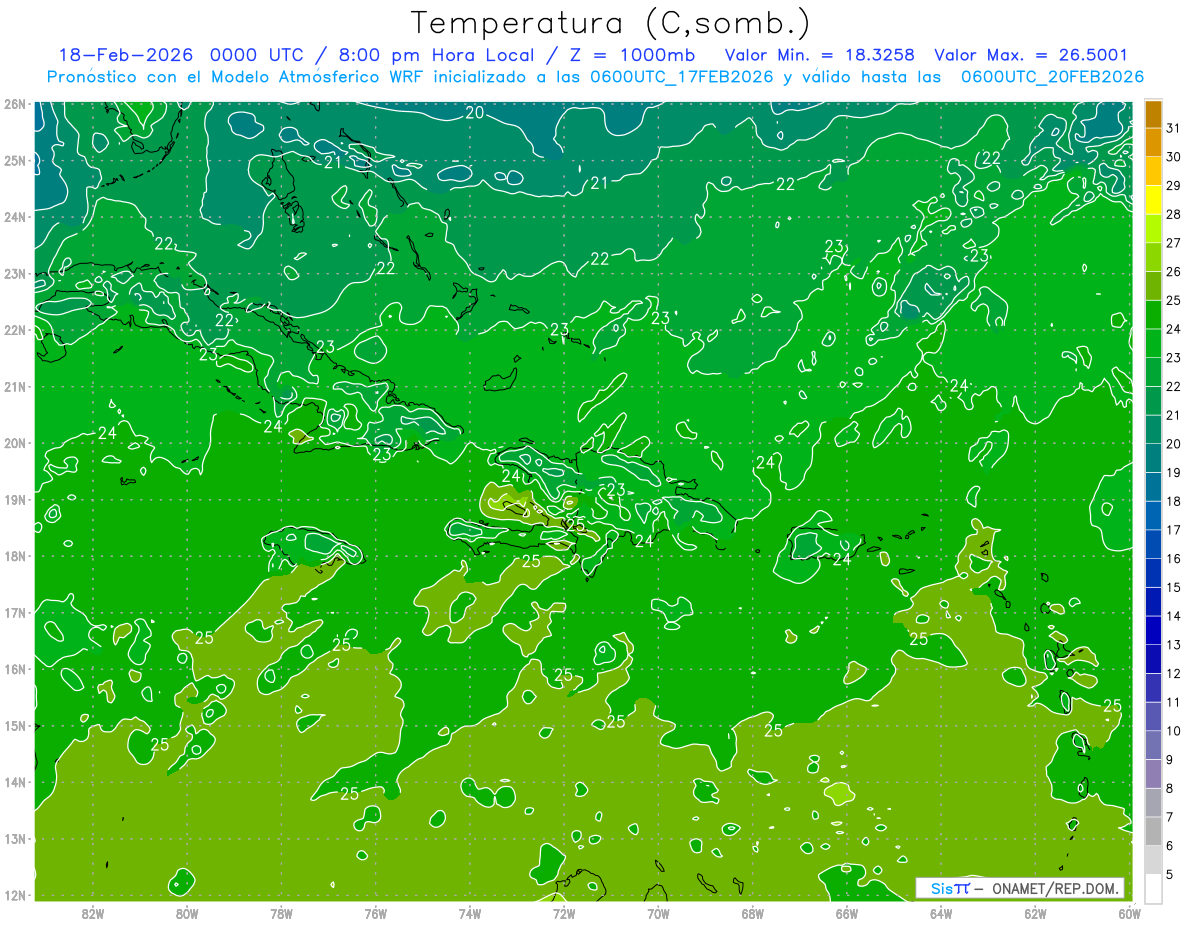Click the 80W longitude axis label
1200x927 pixels.
tap(187, 913)
